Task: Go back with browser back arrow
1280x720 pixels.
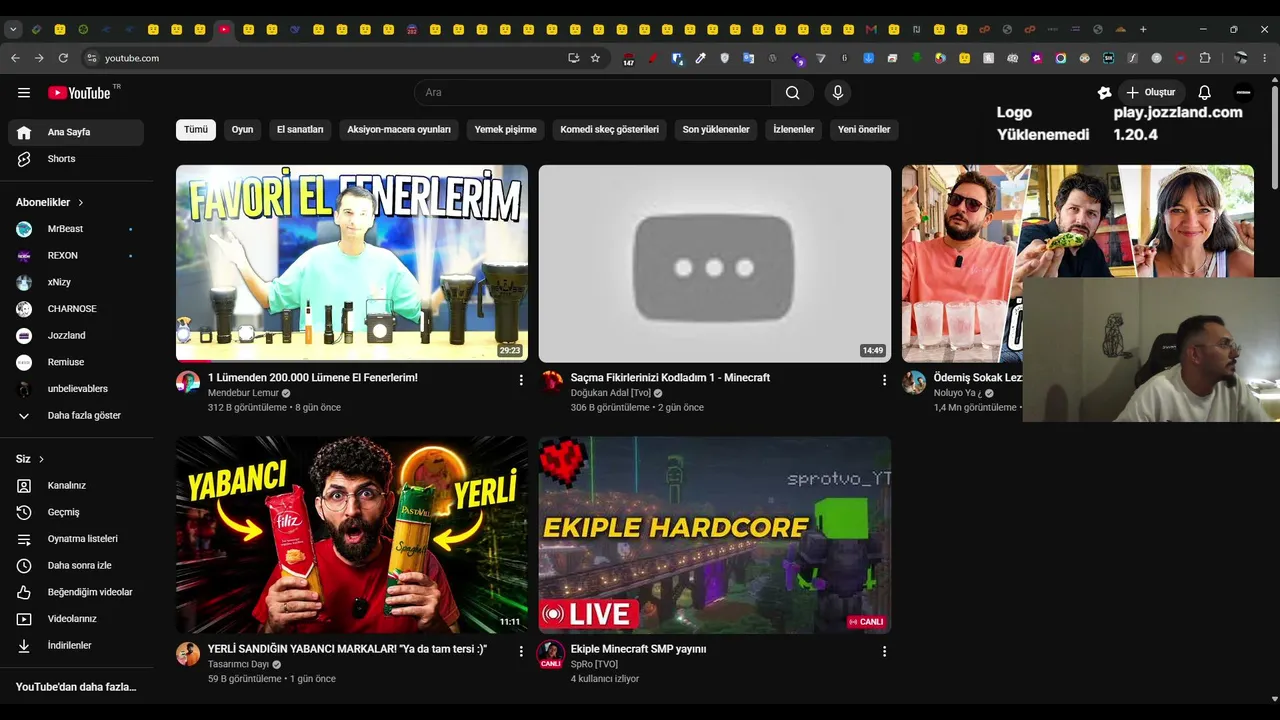Action: [x=15, y=58]
